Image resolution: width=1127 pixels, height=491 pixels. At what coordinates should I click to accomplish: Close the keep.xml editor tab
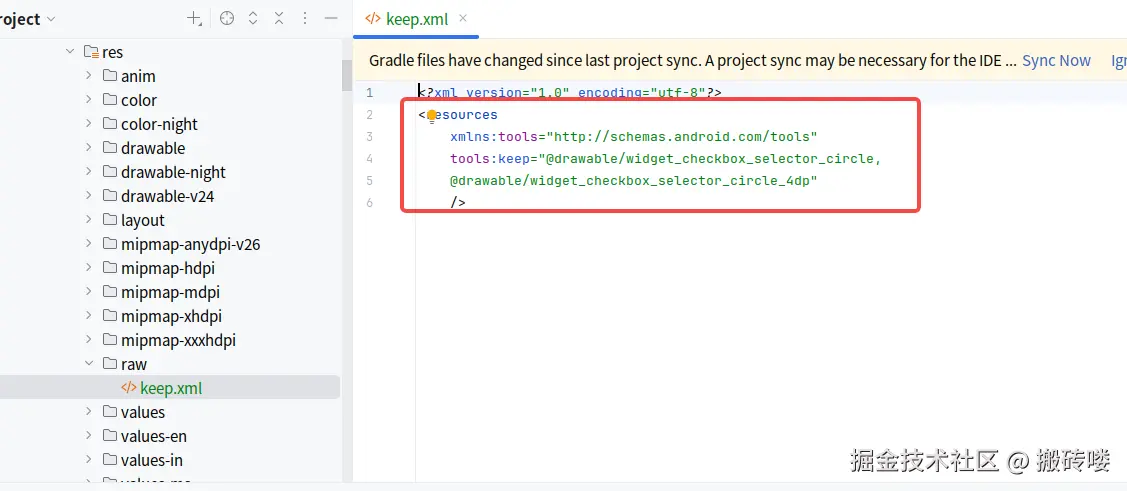point(463,19)
